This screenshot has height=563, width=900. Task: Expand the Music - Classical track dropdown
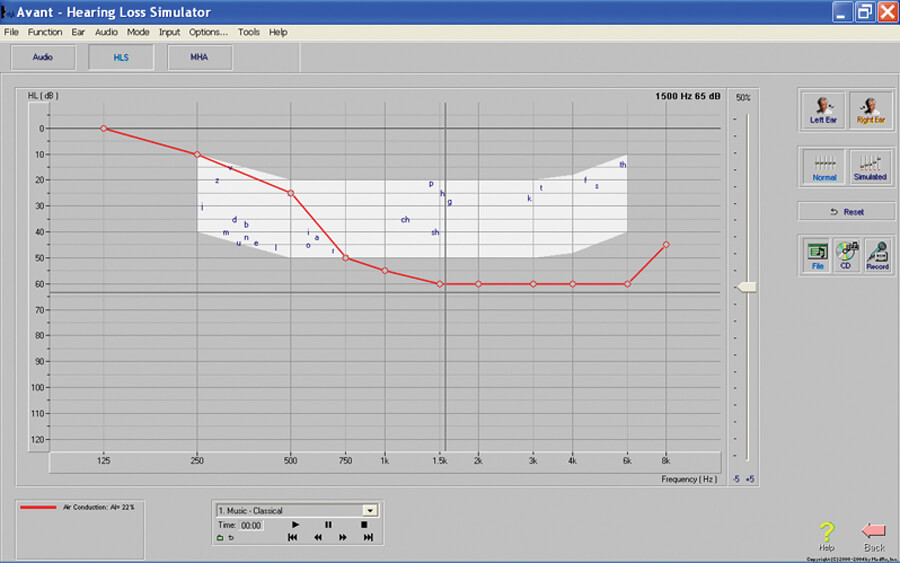(x=369, y=510)
